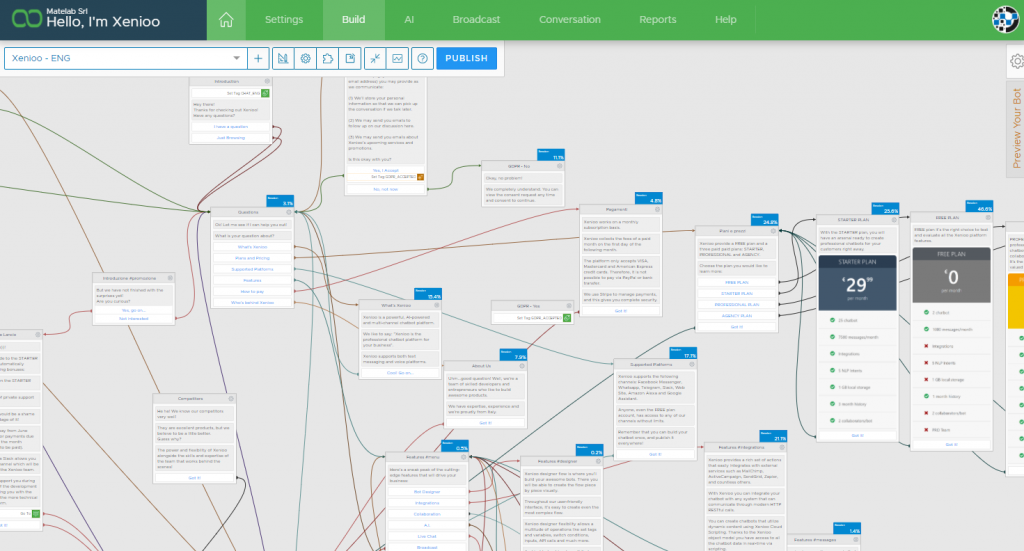
Task: Open the integrations puzzle-piece icon
Action: click(x=328, y=58)
